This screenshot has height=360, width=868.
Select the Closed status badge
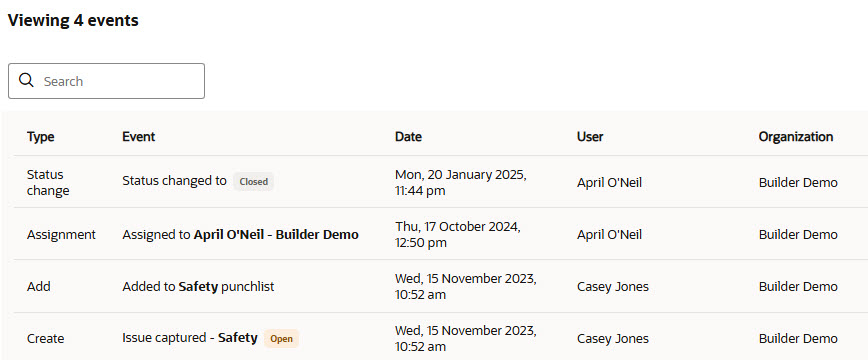click(x=254, y=182)
